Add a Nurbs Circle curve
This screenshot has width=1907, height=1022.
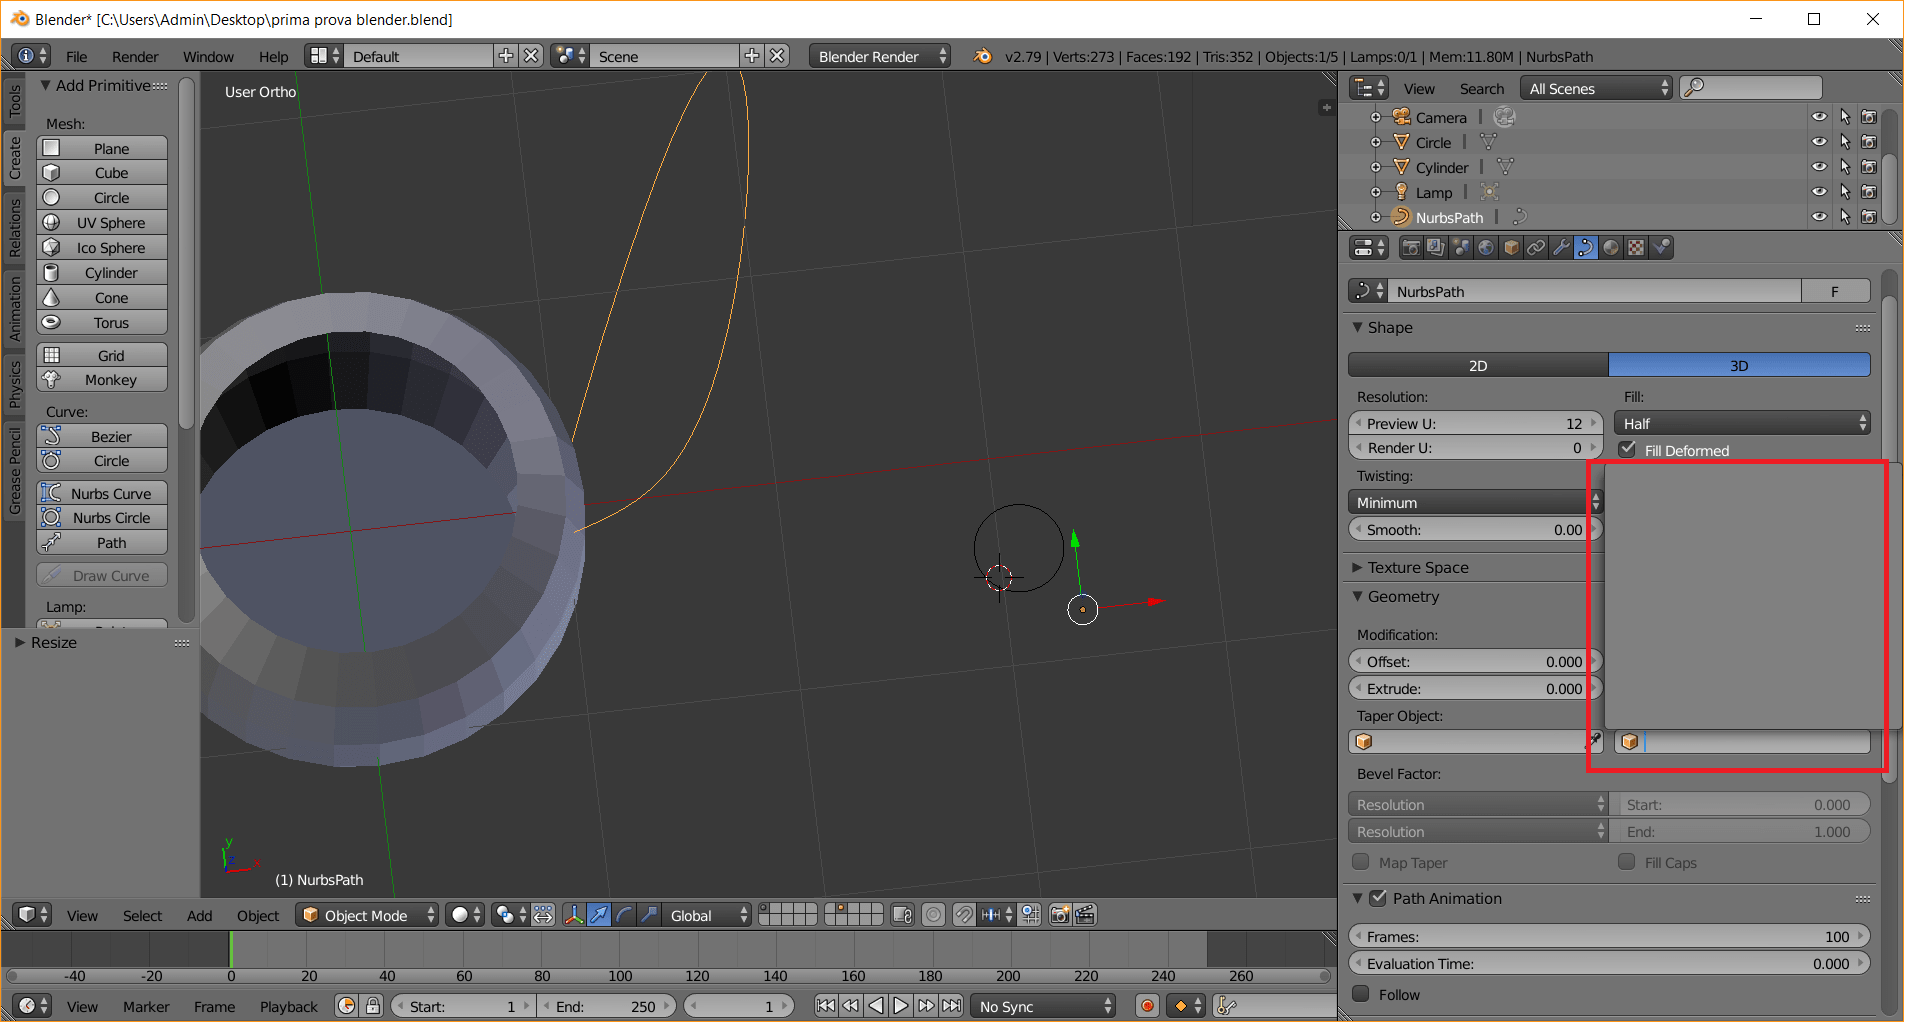coord(102,517)
